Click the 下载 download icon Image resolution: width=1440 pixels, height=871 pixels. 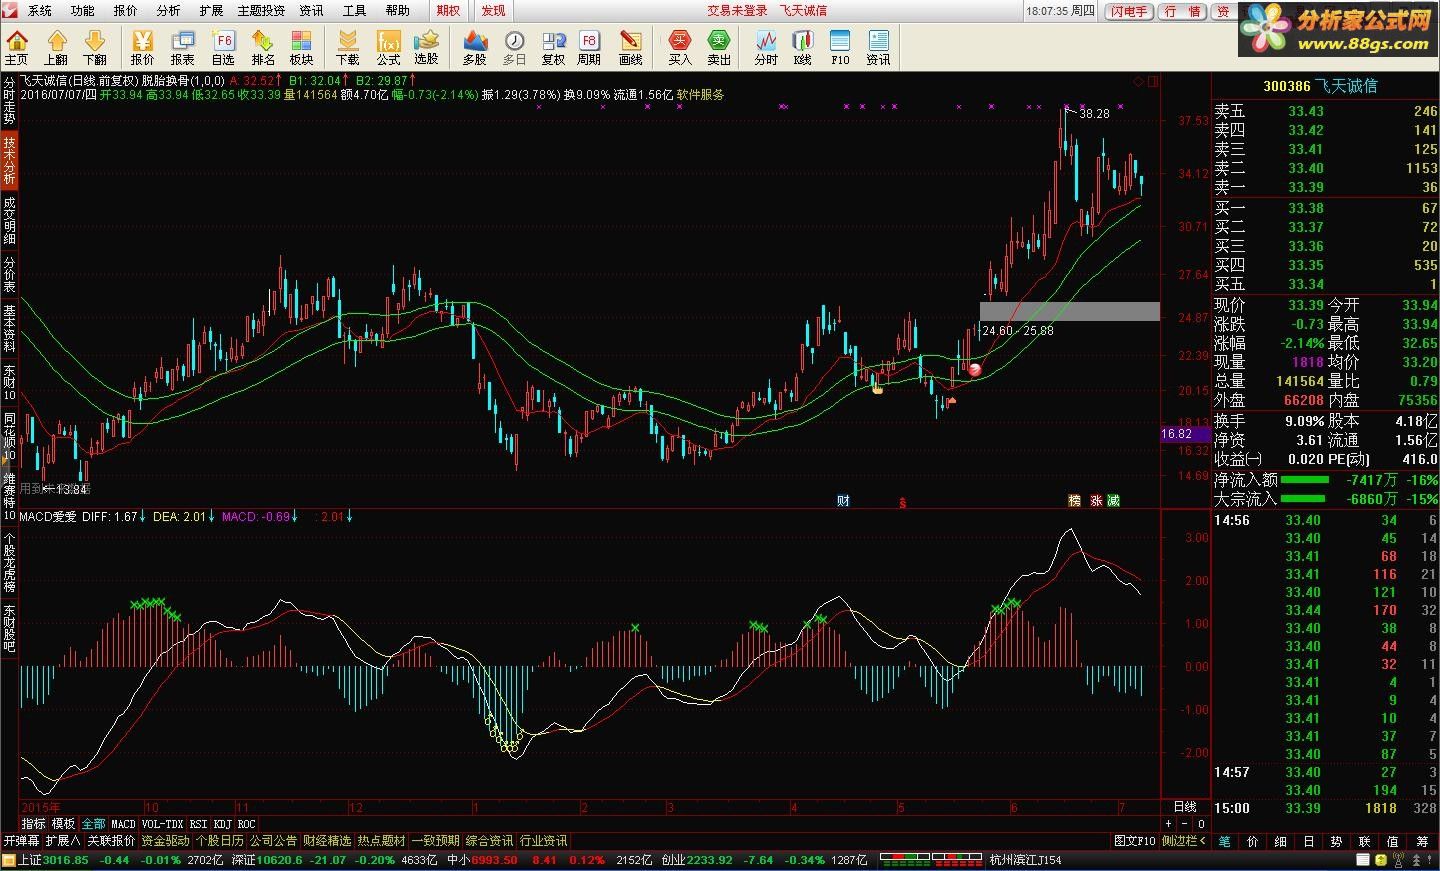(348, 47)
